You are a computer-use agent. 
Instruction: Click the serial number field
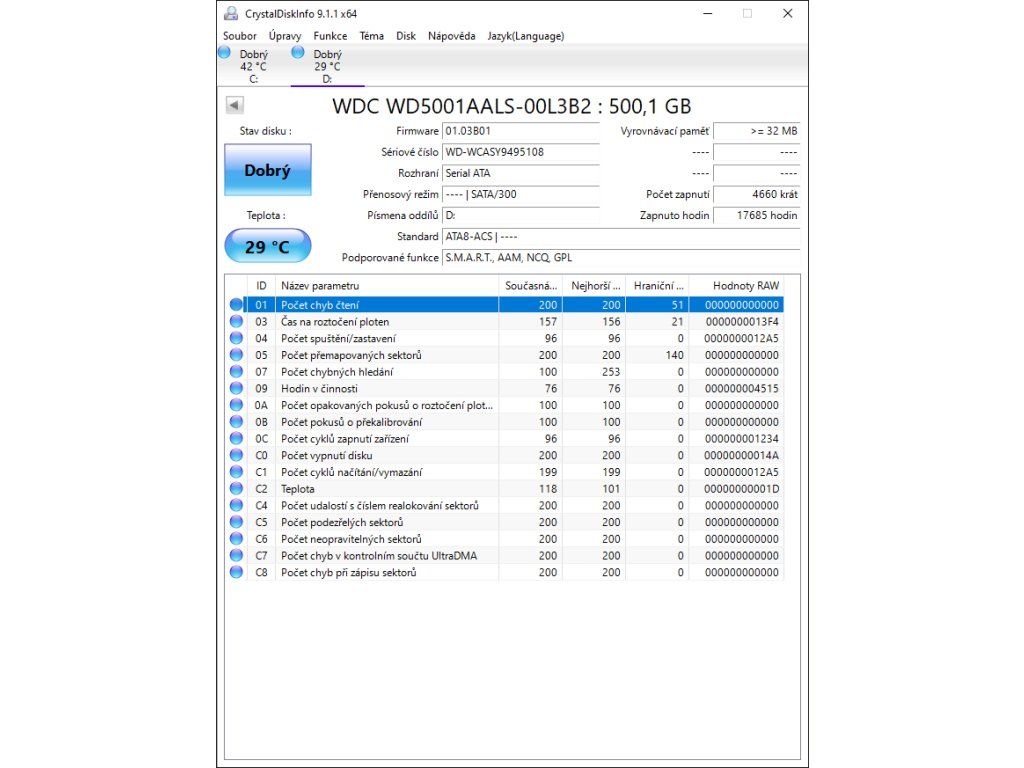point(520,152)
